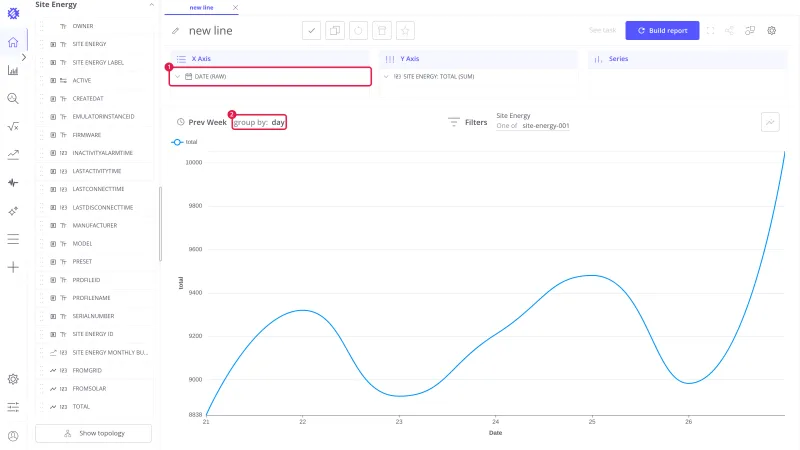800x450 pixels.
Task: Open the trend line icon in sidebar
Action: point(13,155)
